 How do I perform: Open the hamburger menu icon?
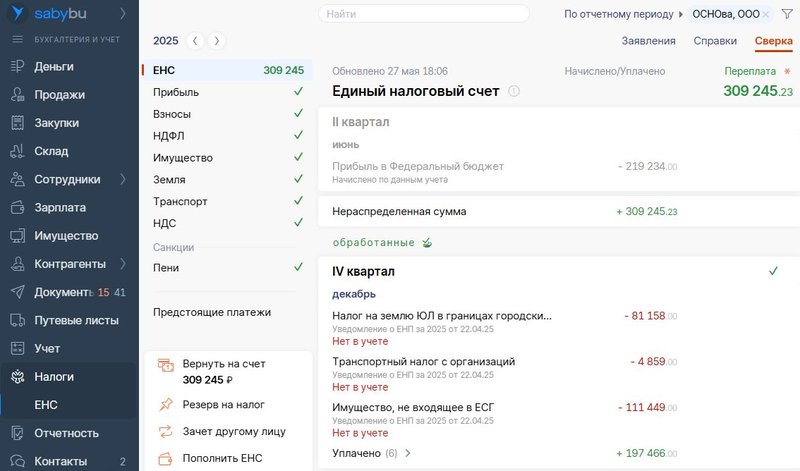pos(17,39)
